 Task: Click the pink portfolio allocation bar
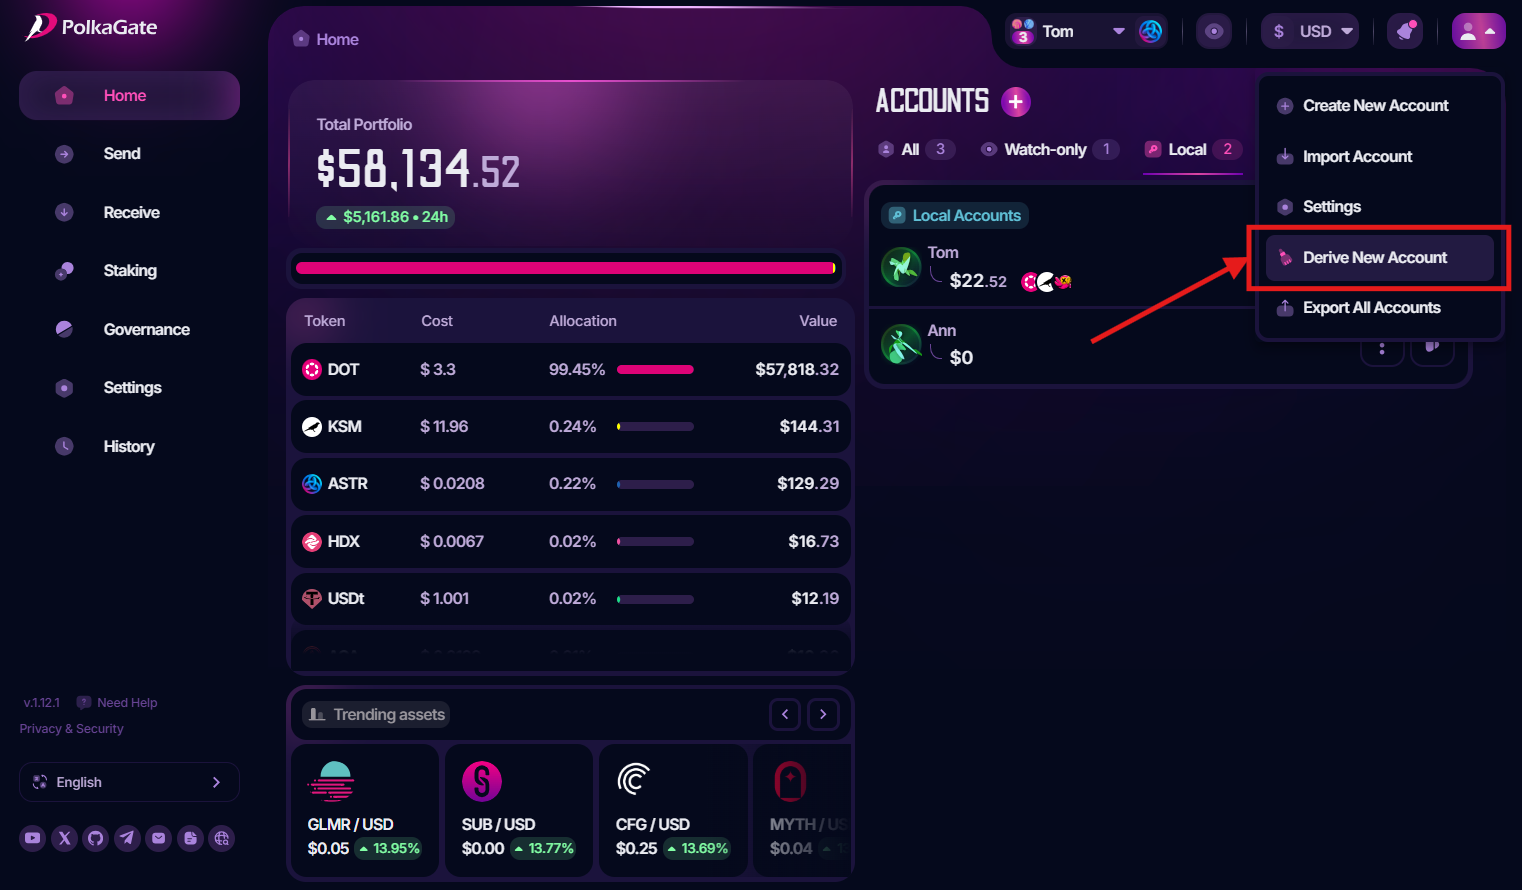pyautogui.click(x=565, y=268)
